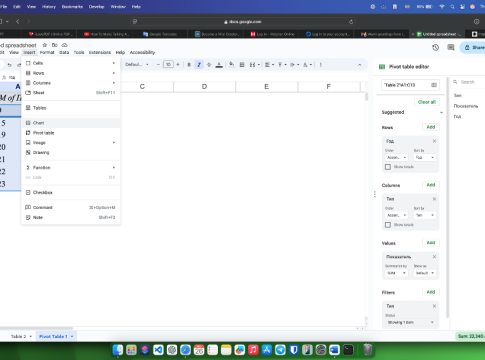This screenshot has height=360, width=485.
Task: Choose Sheet in the Insert menu
Action: click(x=71, y=93)
